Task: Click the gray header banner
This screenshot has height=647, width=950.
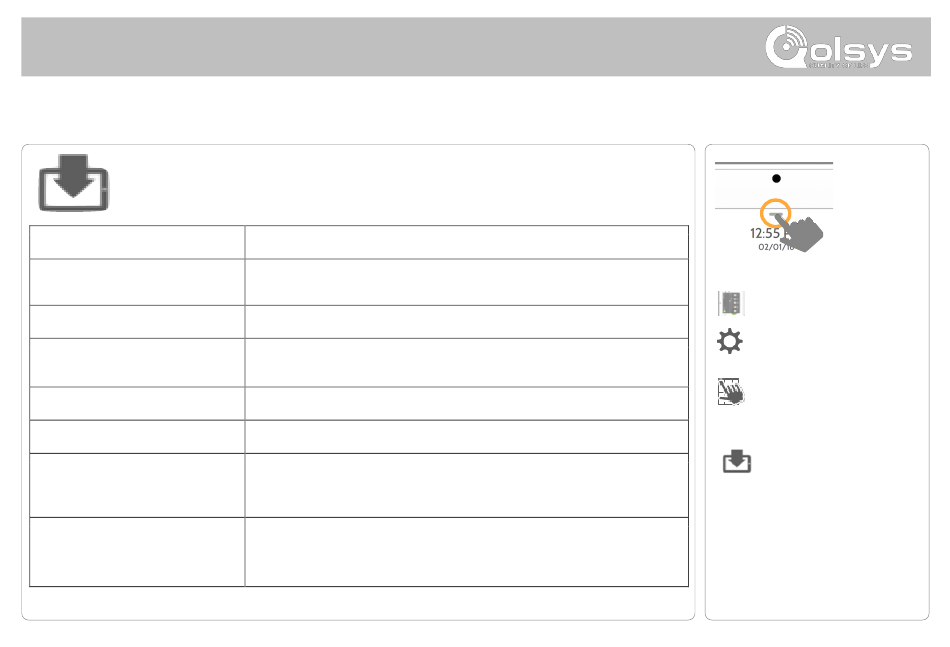Action: click(476, 47)
